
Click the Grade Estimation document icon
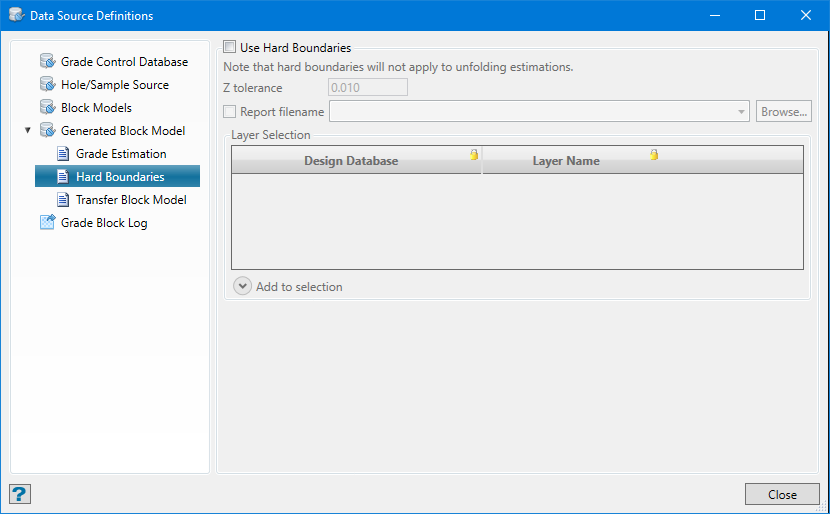coord(63,154)
